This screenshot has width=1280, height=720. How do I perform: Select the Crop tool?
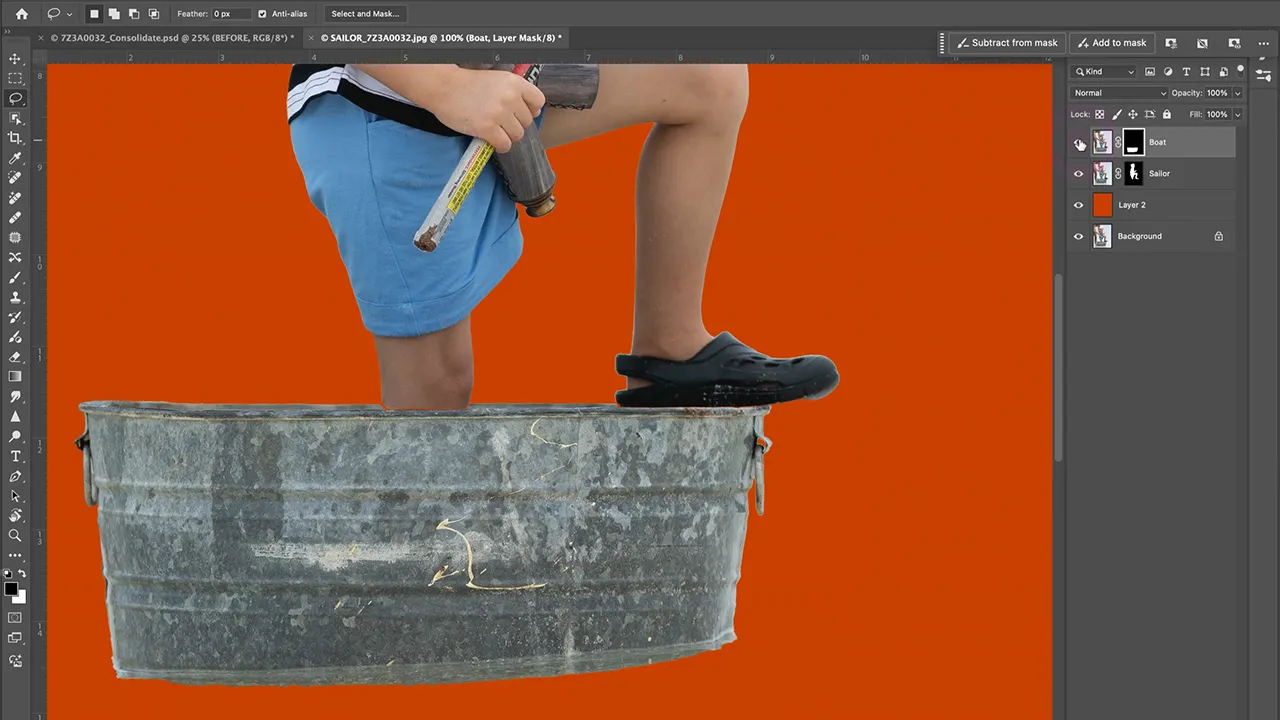[x=15, y=138]
